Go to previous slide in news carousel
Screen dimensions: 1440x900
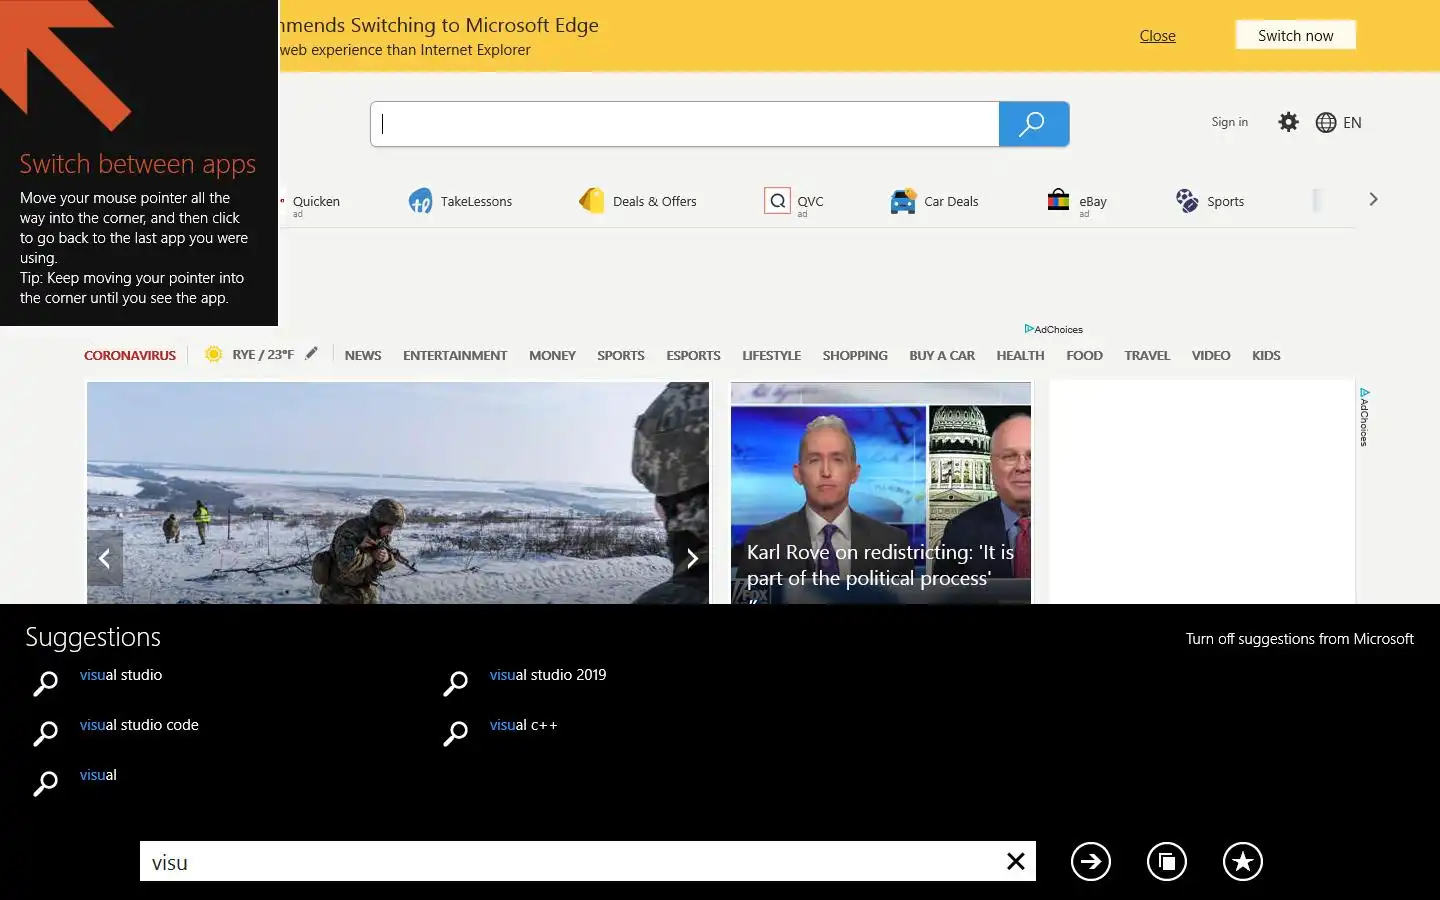[x=105, y=559]
